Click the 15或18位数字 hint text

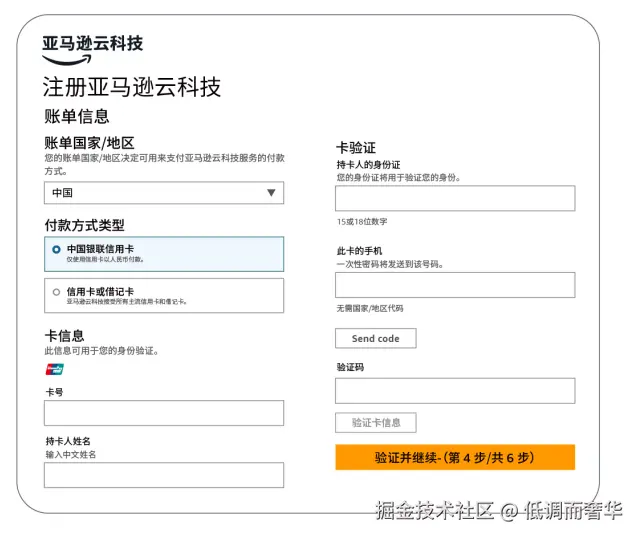pos(362,222)
